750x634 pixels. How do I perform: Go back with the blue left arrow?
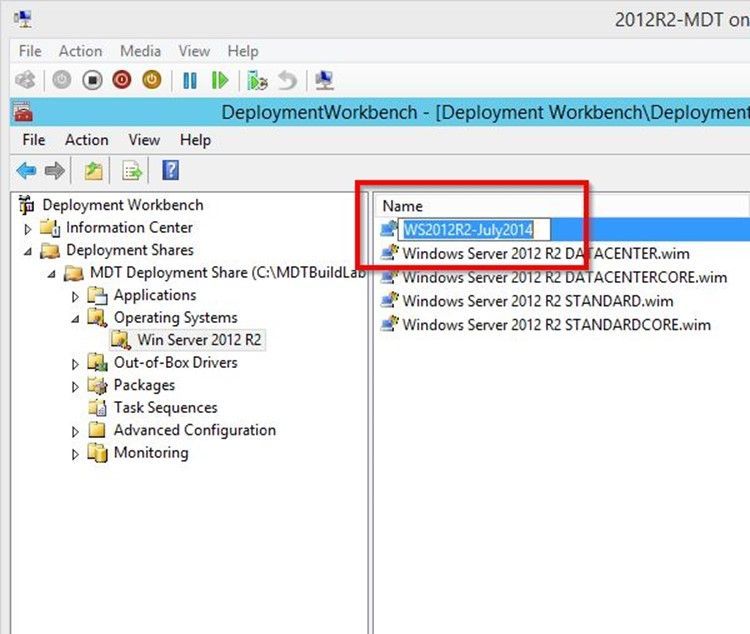(26, 170)
